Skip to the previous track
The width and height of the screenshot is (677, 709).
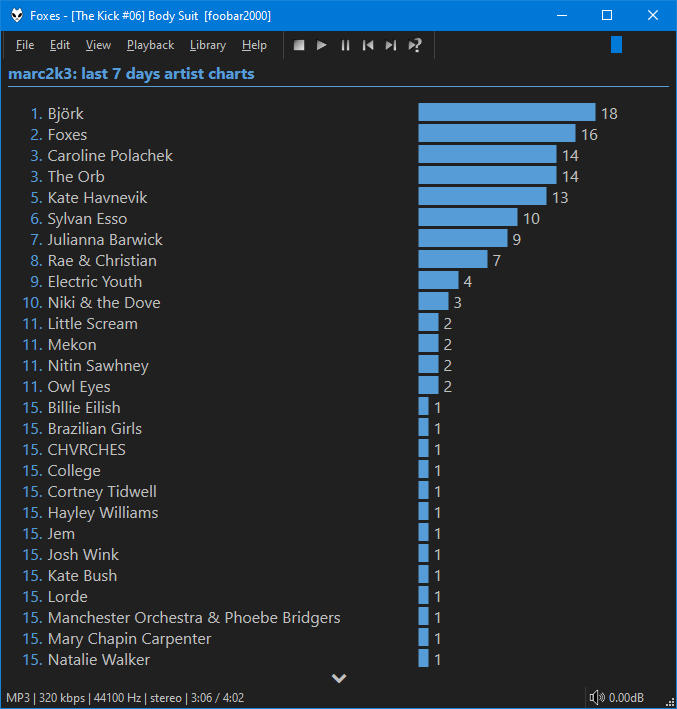[x=368, y=45]
